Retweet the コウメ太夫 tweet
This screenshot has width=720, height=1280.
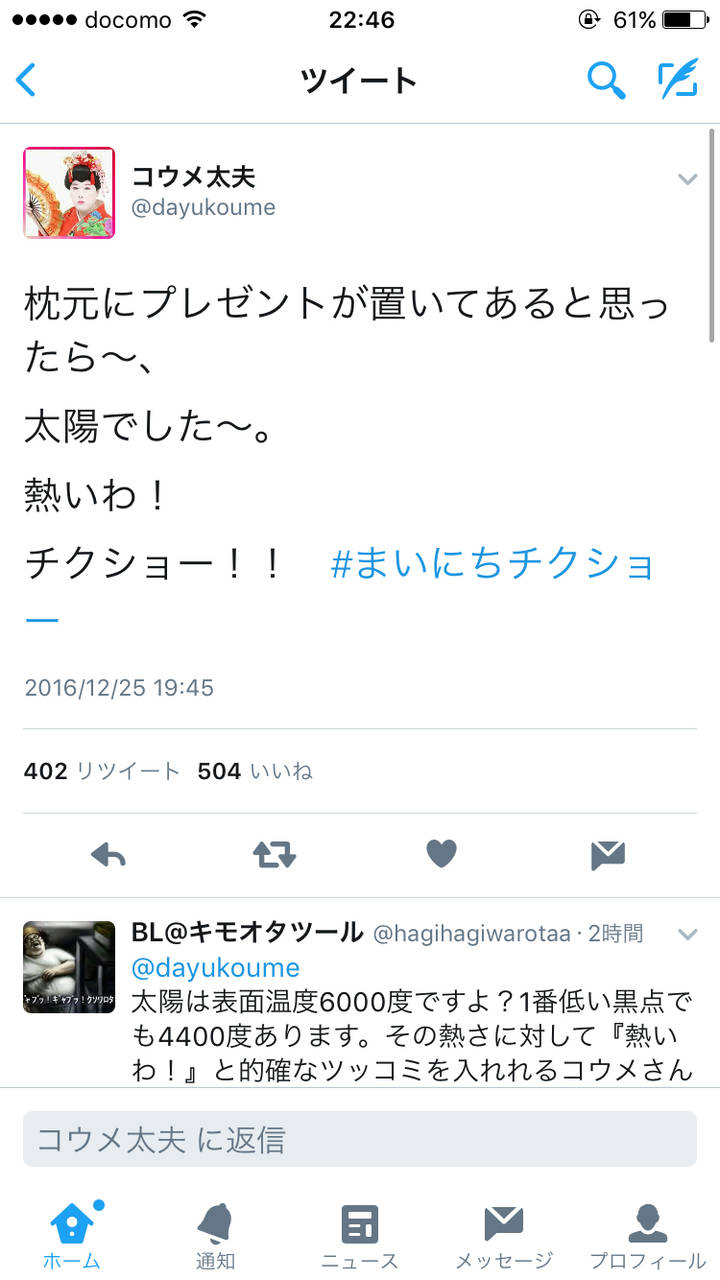click(x=274, y=854)
